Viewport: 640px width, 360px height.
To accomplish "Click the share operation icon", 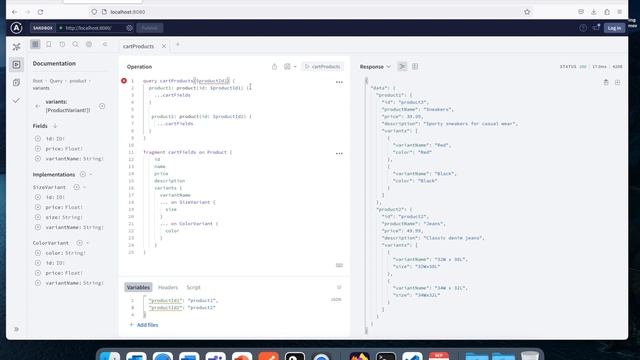I will click(274, 67).
